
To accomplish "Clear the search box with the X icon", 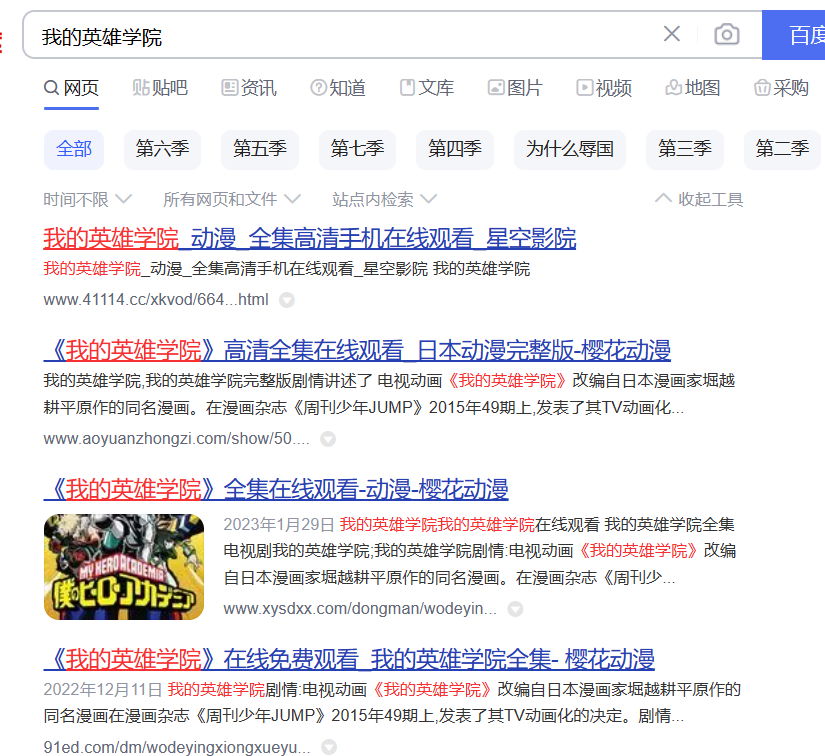I will (672, 34).
